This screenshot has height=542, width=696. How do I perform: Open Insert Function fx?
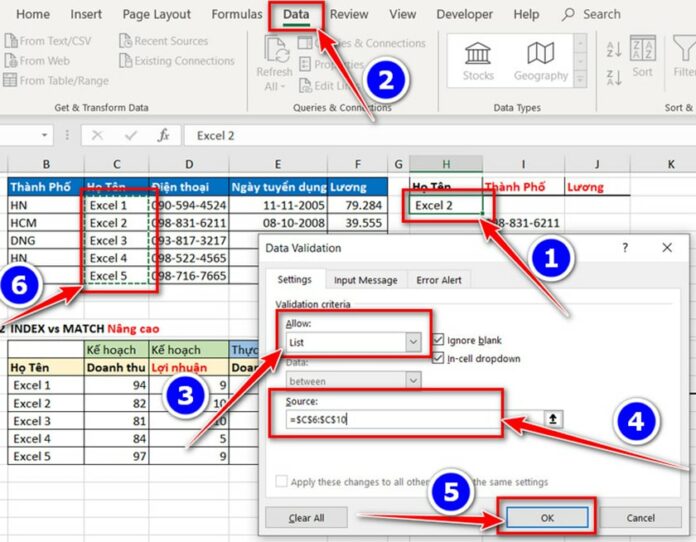point(163,135)
